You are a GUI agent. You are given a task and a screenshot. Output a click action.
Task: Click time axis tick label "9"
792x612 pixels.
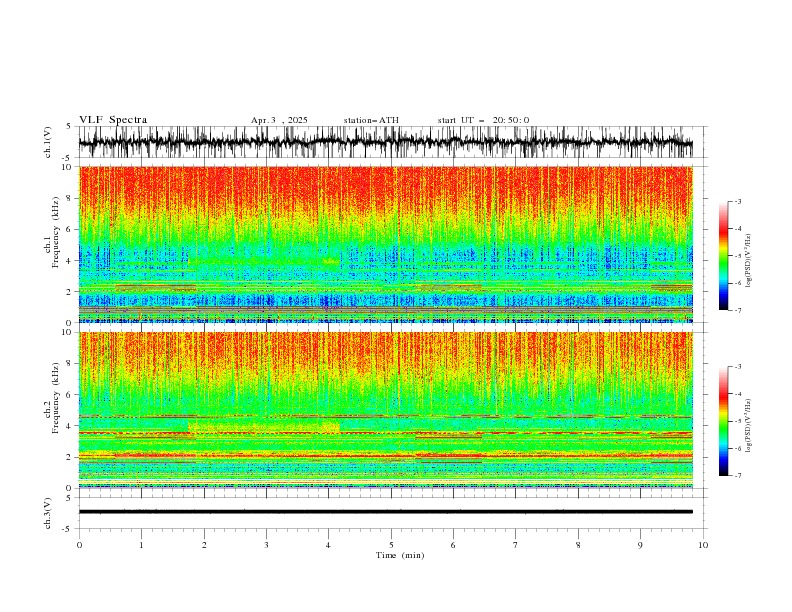pos(640,545)
